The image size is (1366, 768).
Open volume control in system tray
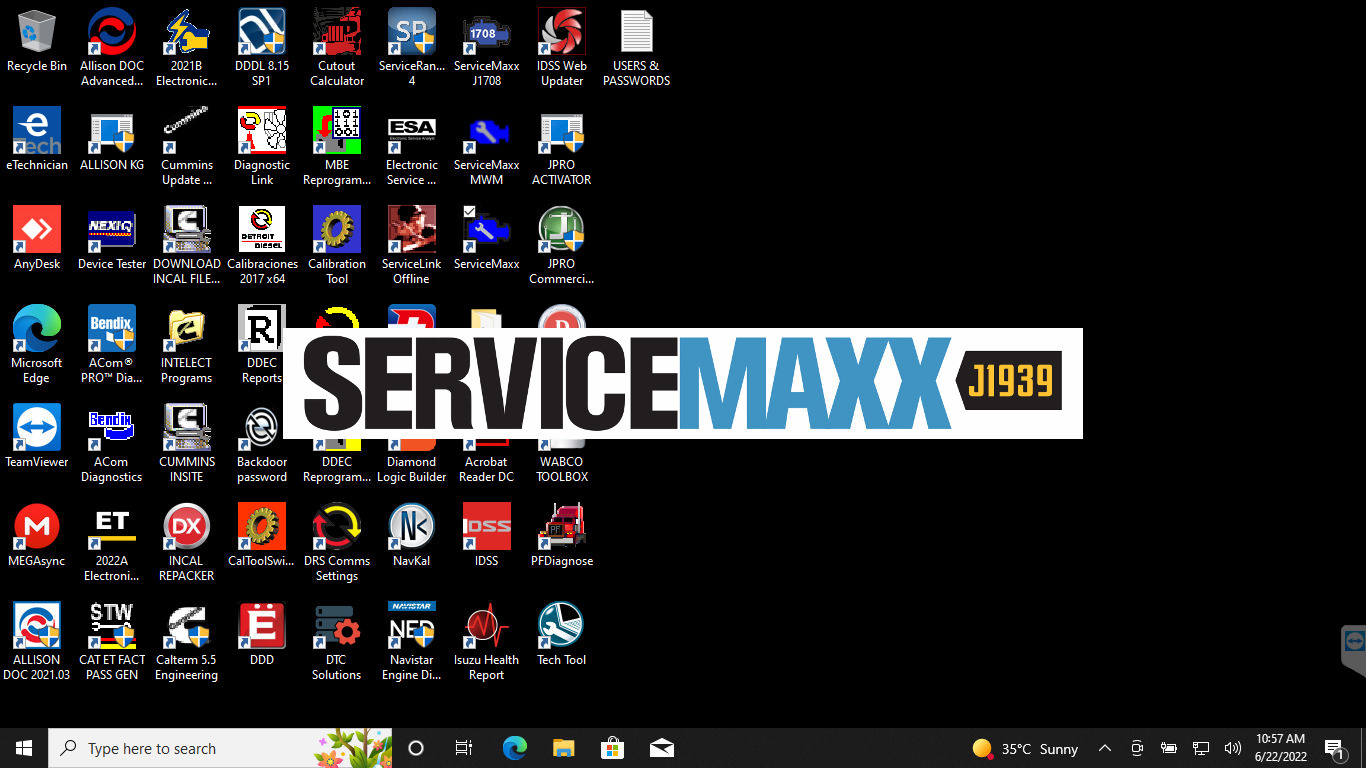pyautogui.click(x=1233, y=748)
